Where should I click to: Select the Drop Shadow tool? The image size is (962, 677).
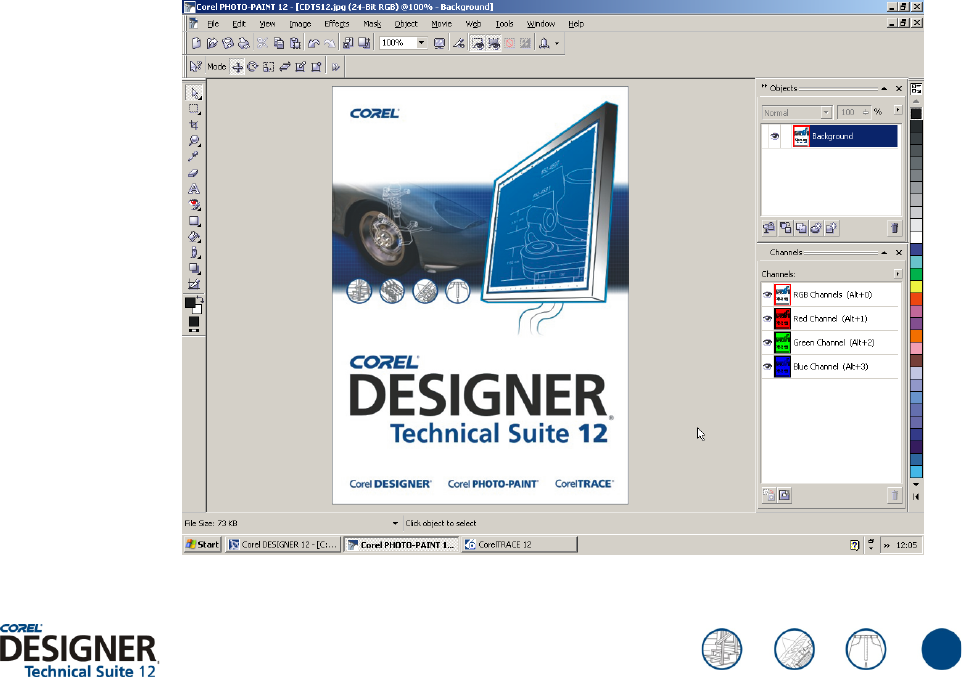(194, 269)
